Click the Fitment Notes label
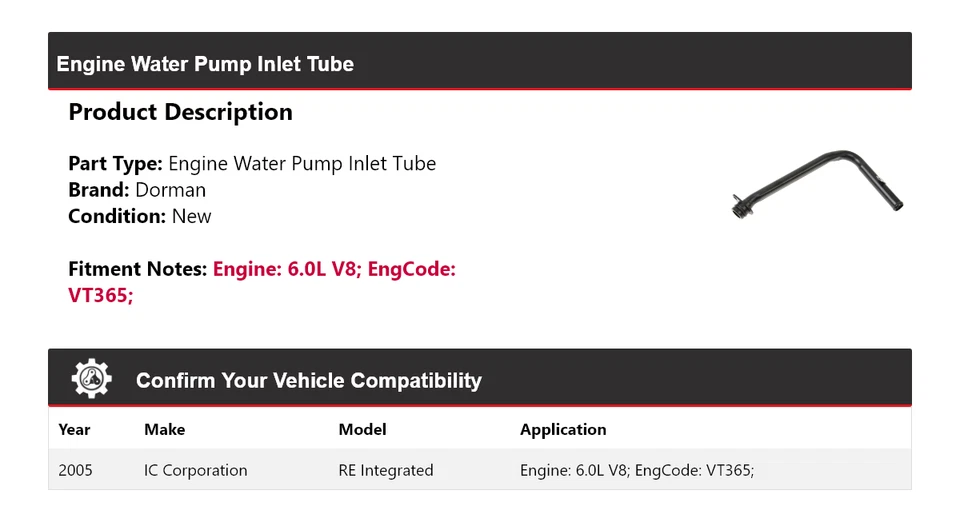The height and width of the screenshot is (522, 960). click(138, 269)
